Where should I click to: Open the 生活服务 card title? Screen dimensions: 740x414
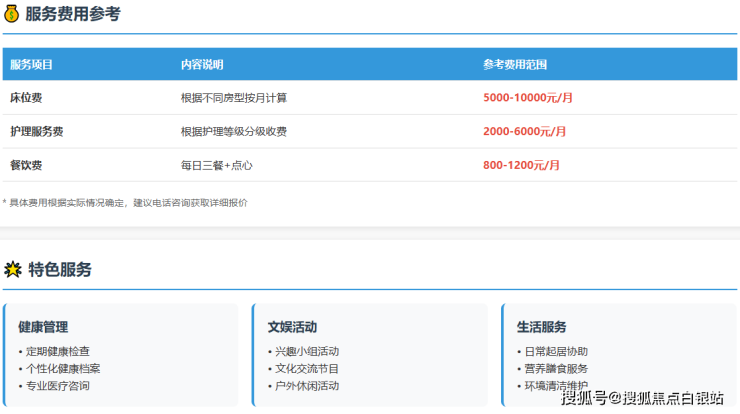pos(541,327)
